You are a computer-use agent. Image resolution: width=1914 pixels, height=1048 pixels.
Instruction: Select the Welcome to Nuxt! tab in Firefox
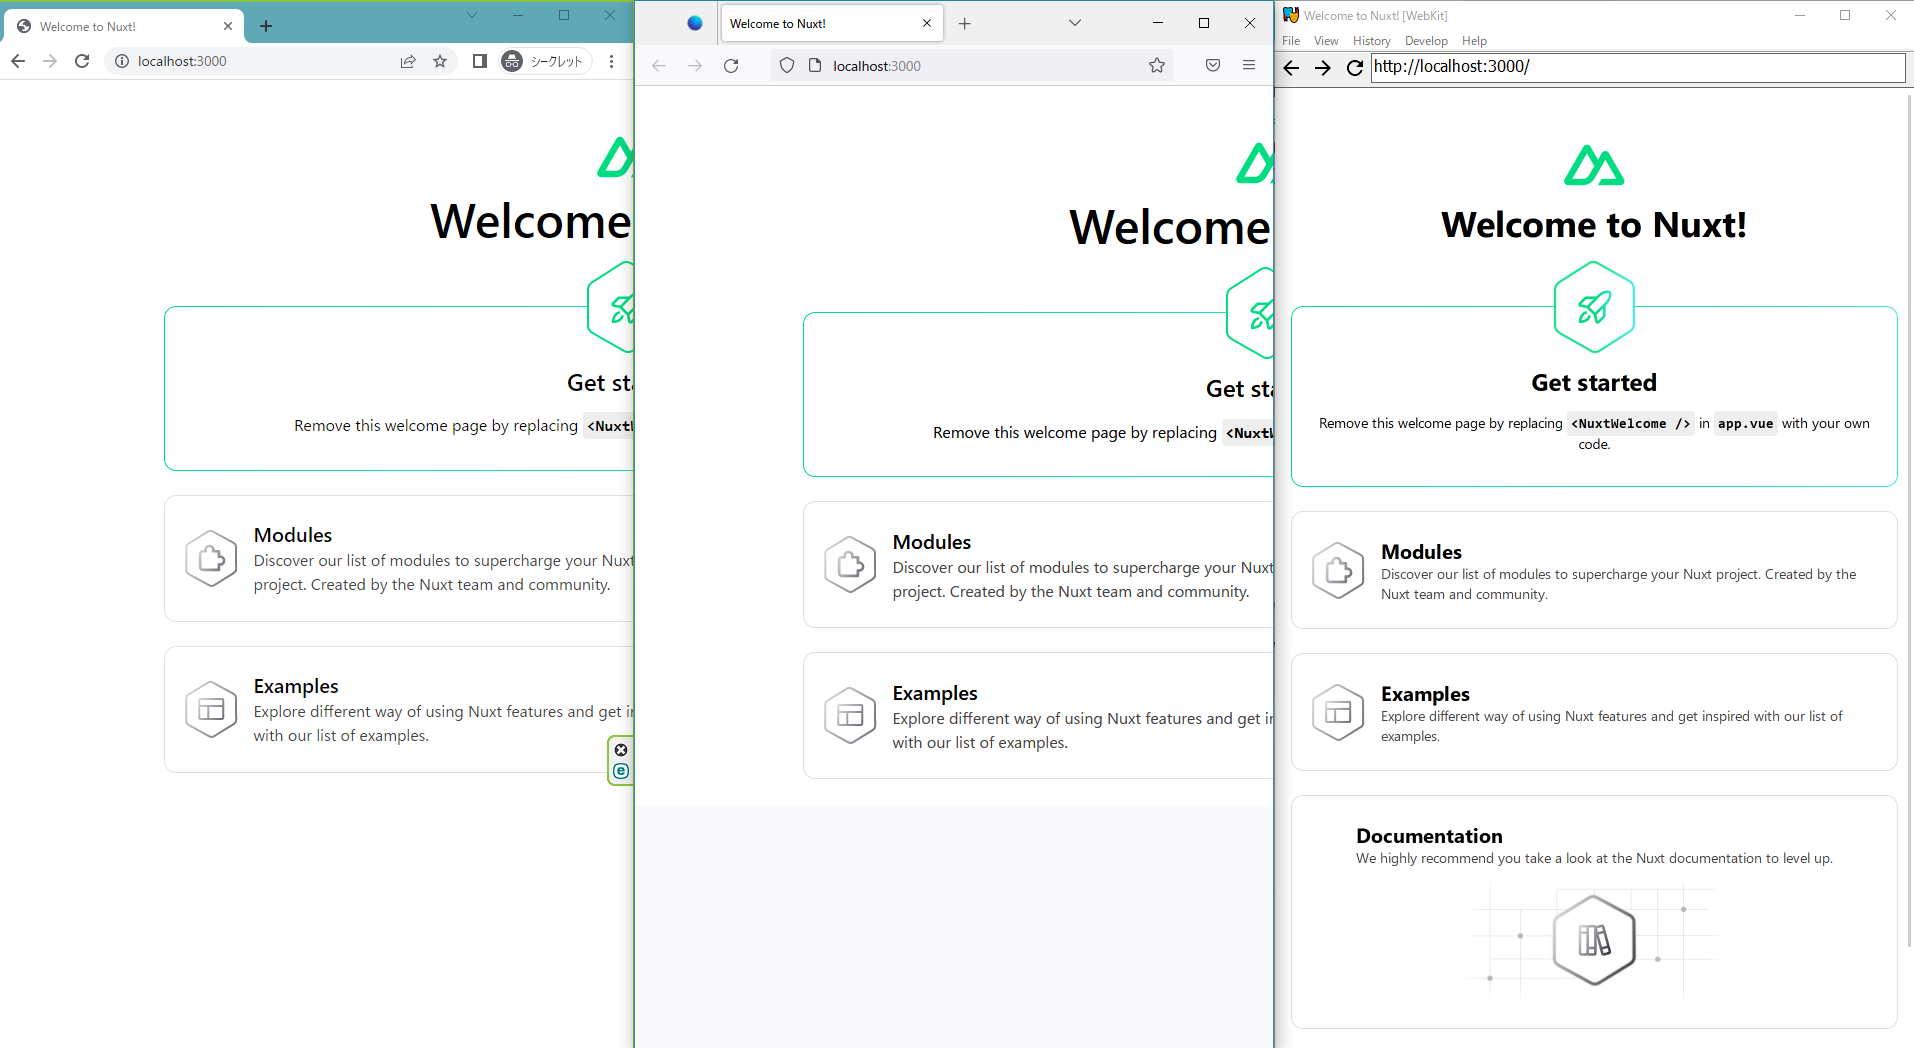click(831, 23)
